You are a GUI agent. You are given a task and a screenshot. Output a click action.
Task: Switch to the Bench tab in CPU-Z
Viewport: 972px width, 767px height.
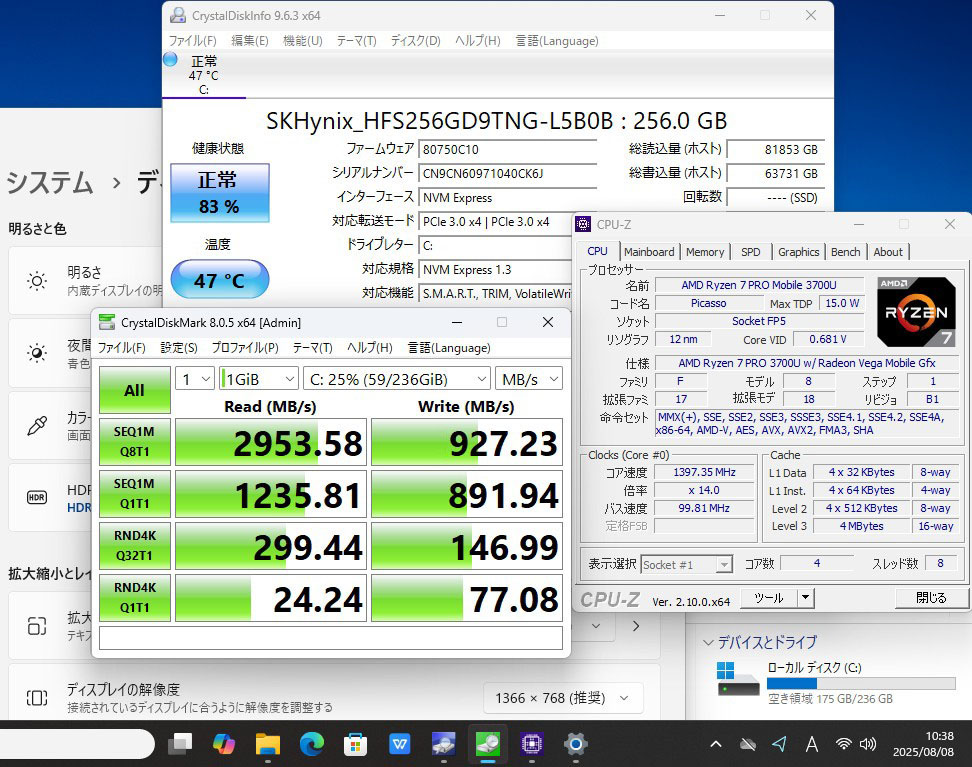[846, 252]
